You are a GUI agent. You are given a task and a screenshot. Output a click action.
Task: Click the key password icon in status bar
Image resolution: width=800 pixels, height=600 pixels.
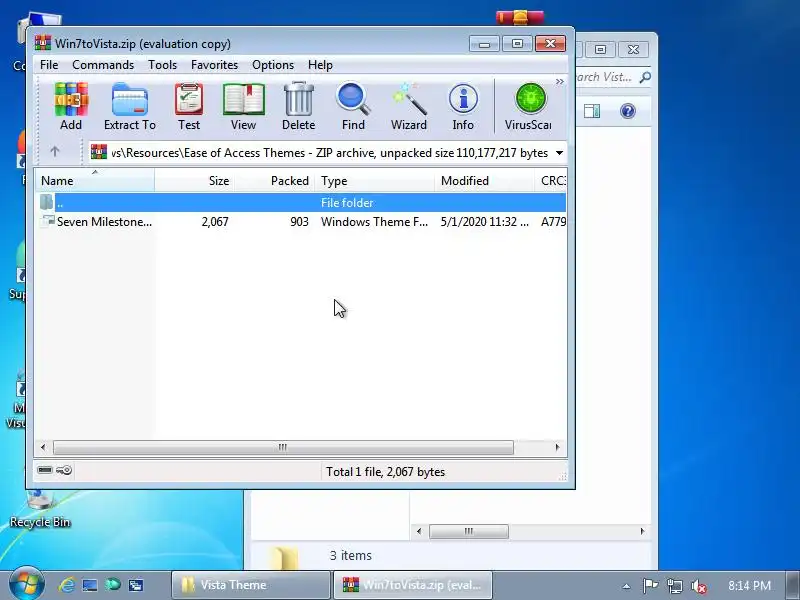pos(64,470)
